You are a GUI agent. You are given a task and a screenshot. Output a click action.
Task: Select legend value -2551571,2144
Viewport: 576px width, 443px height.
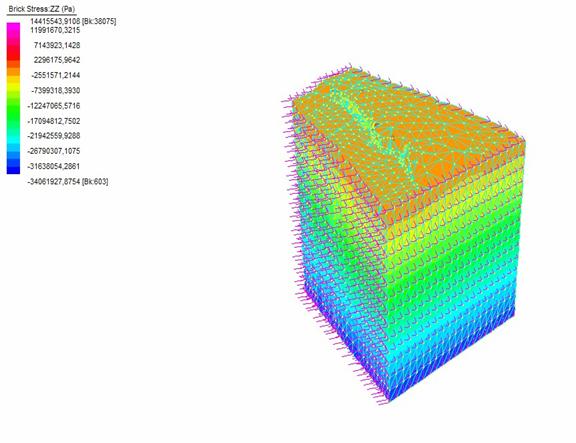click(x=55, y=75)
